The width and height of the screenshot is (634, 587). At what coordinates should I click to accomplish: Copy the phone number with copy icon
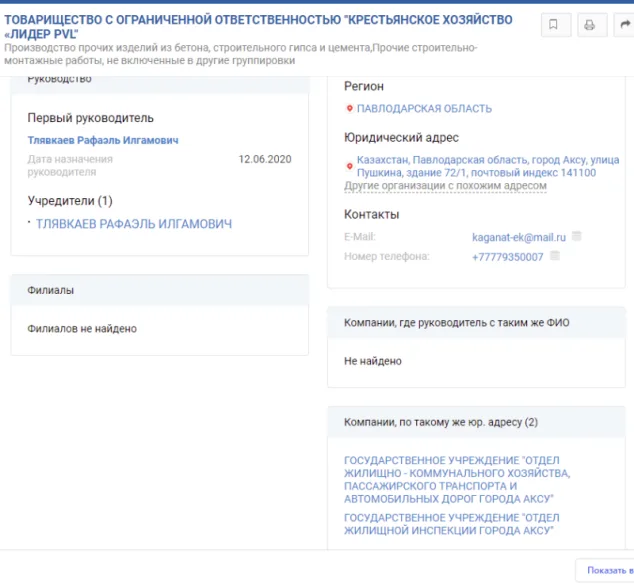pos(555,256)
